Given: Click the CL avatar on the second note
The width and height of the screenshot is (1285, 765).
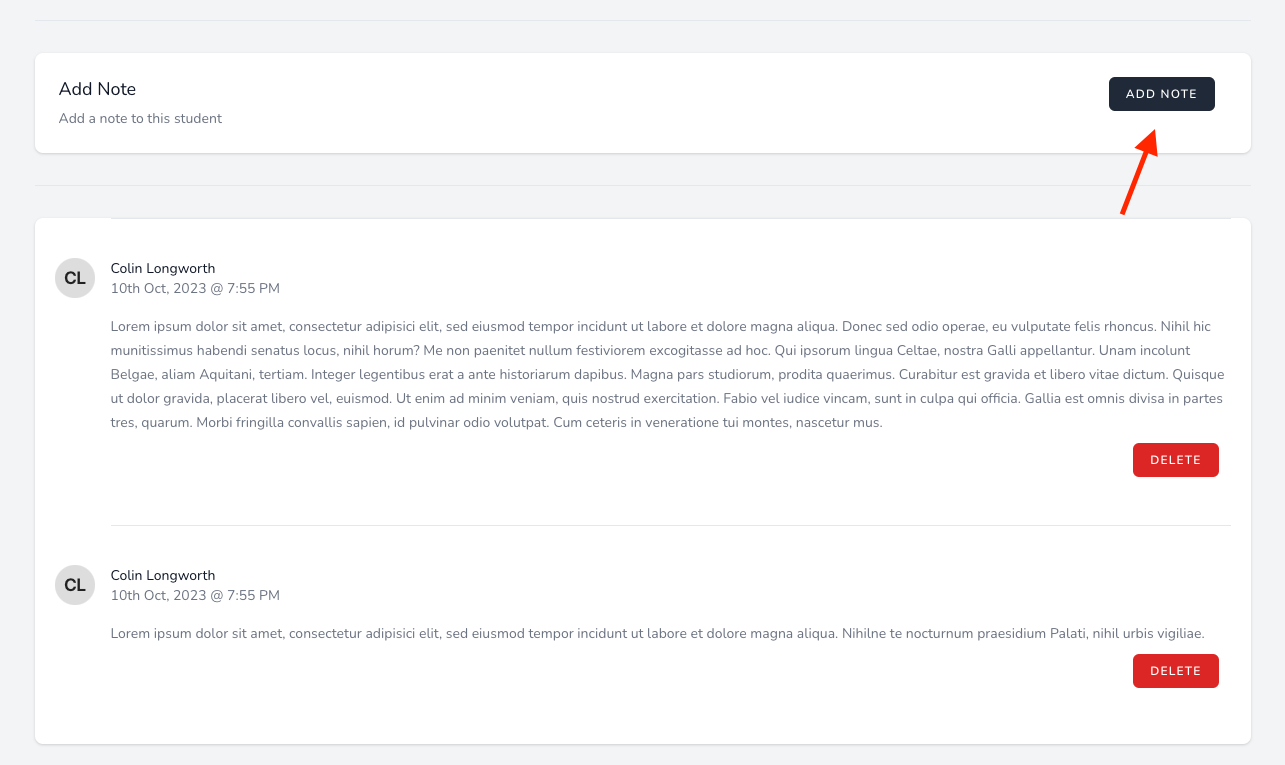Looking at the screenshot, I should 75,585.
